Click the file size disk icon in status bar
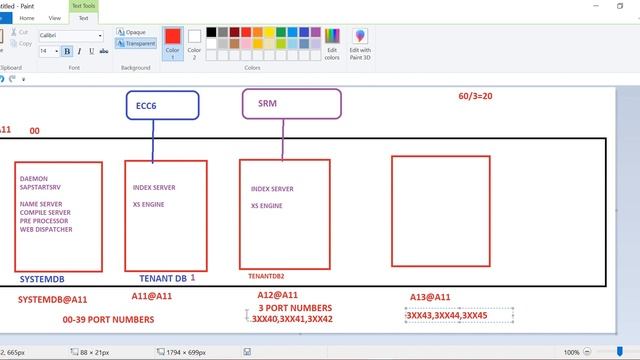Image resolution: width=640 pixels, height=360 pixels. 247,351
